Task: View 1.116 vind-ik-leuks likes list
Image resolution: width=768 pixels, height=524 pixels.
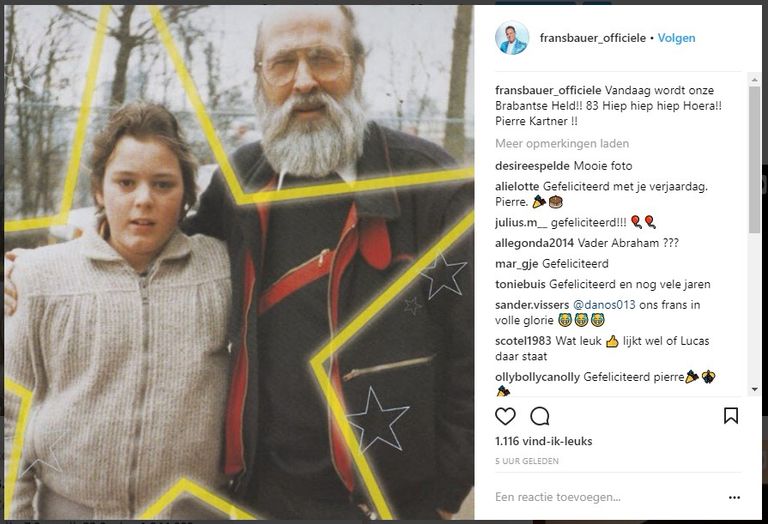Action: pyautogui.click(x=544, y=441)
